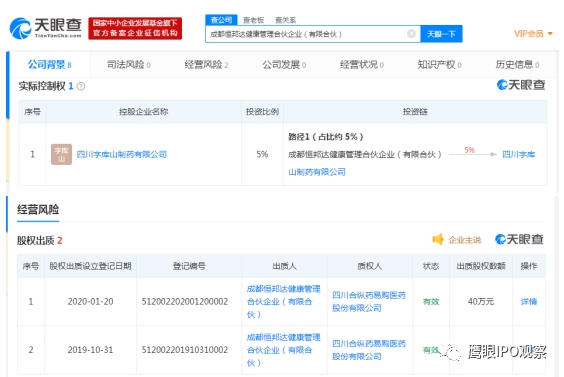Click the 5% investment ratio cell

(x=262, y=154)
